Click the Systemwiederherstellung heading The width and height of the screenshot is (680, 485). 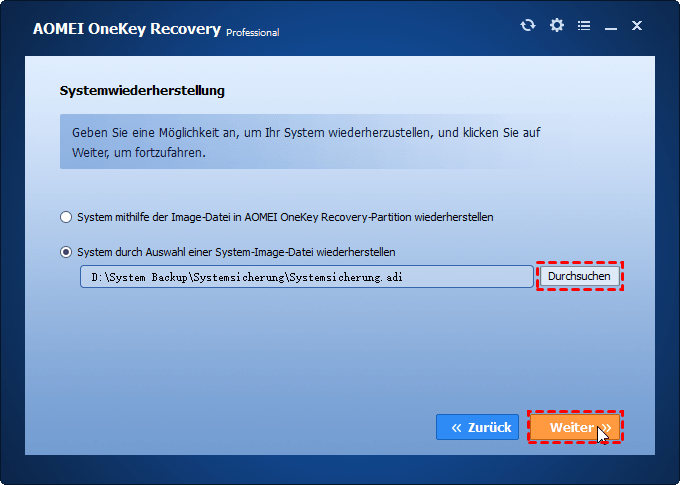[142, 91]
